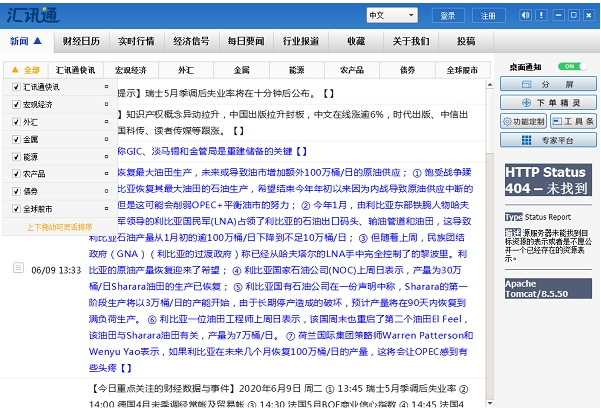Select the 能源 category tab

297,70
